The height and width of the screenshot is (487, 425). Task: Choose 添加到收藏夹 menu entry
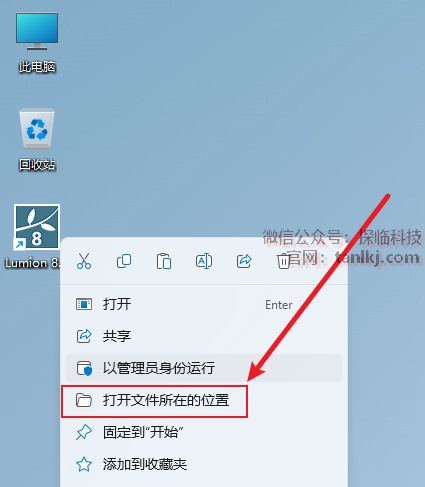pyautogui.click(x=204, y=464)
